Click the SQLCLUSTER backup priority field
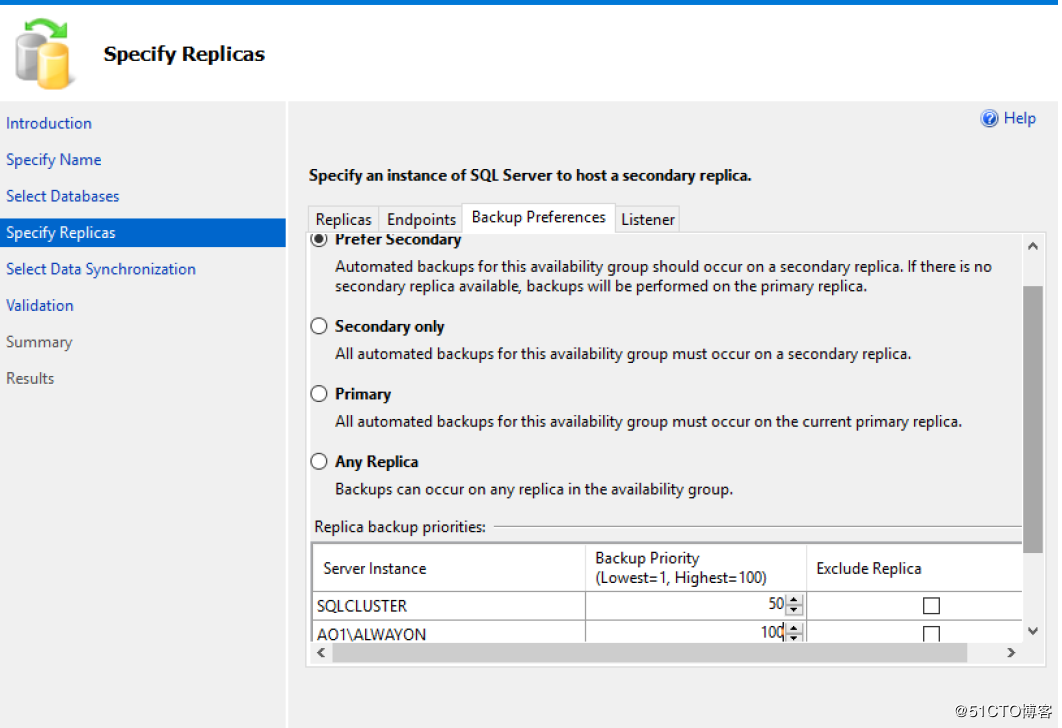 687,605
